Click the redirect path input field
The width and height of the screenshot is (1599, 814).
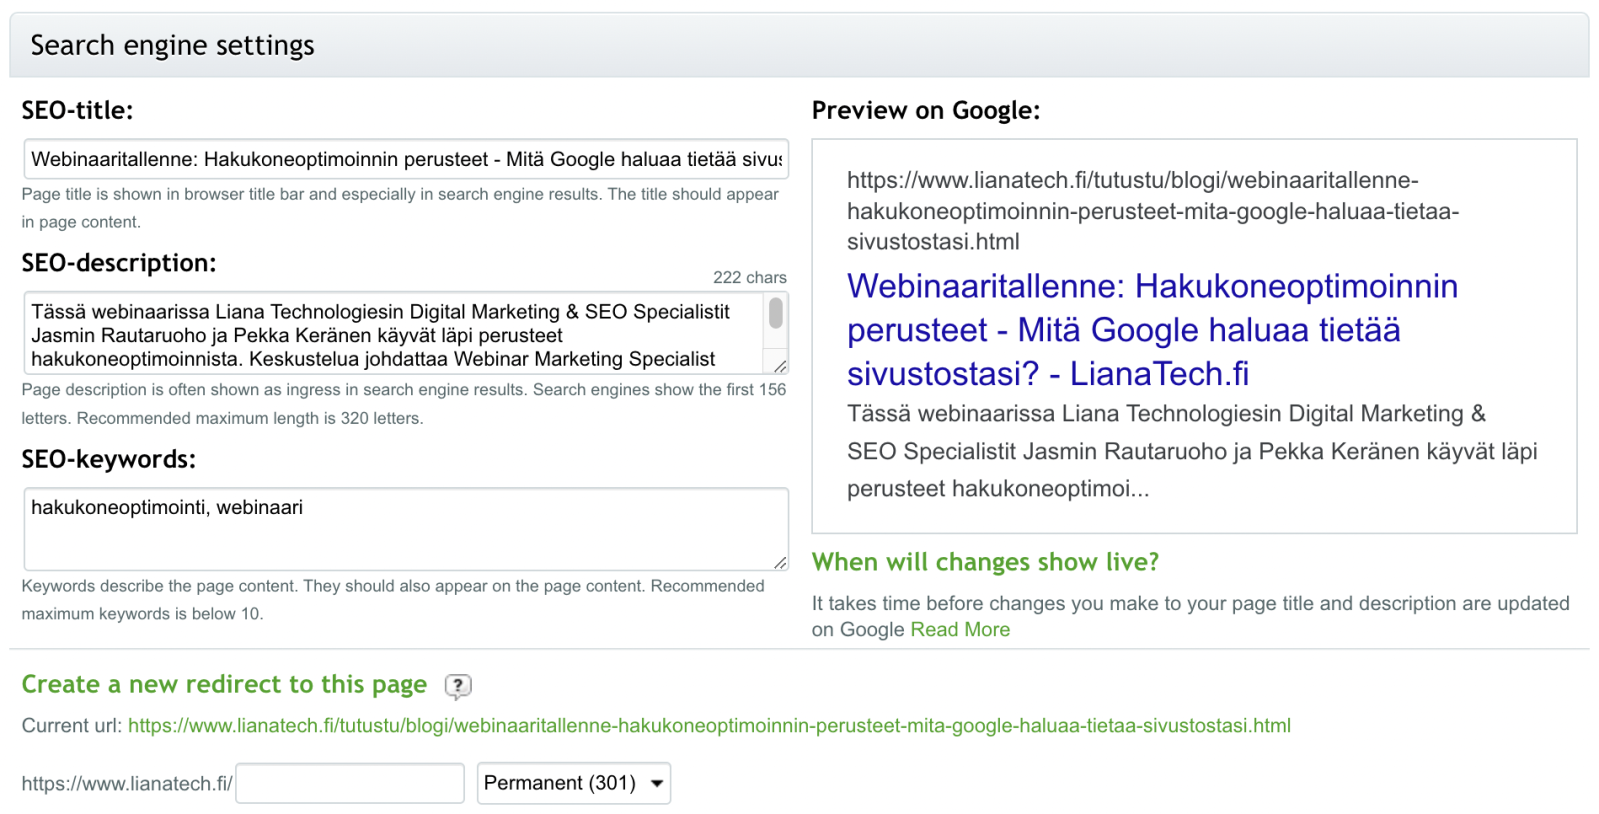(x=350, y=783)
